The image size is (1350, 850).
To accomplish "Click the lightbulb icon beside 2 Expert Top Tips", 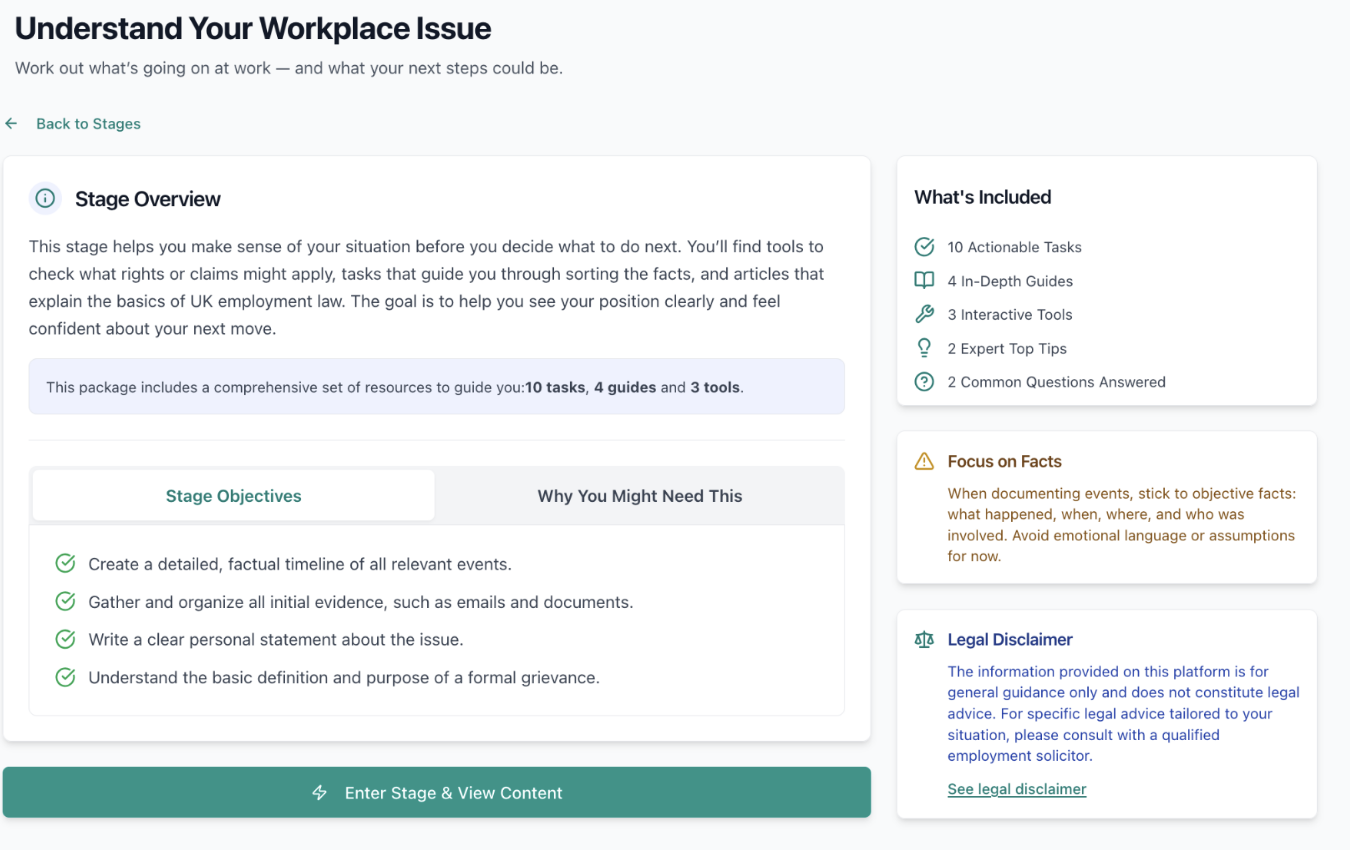I will click(x=924, y=348).
